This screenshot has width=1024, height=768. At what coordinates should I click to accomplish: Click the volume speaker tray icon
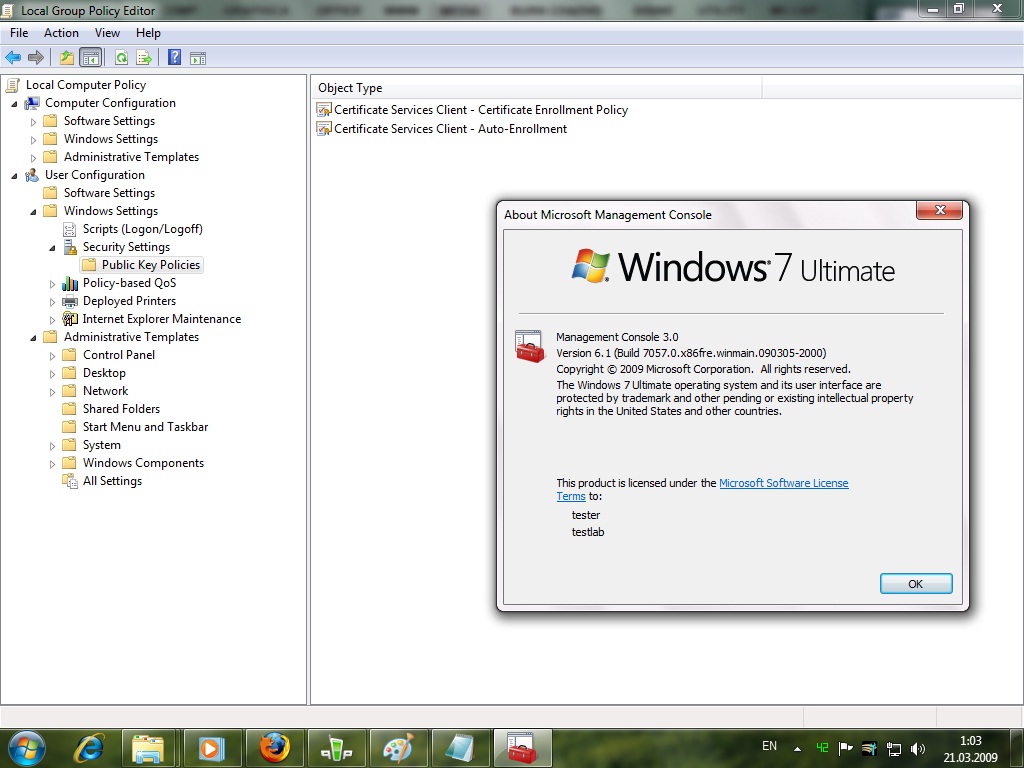(918, 748)
